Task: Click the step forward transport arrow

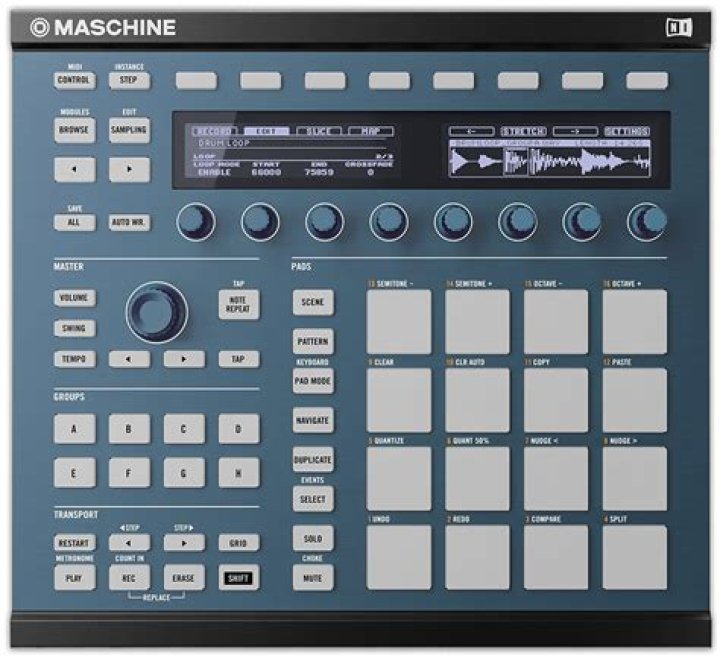Action: [184, 543]
